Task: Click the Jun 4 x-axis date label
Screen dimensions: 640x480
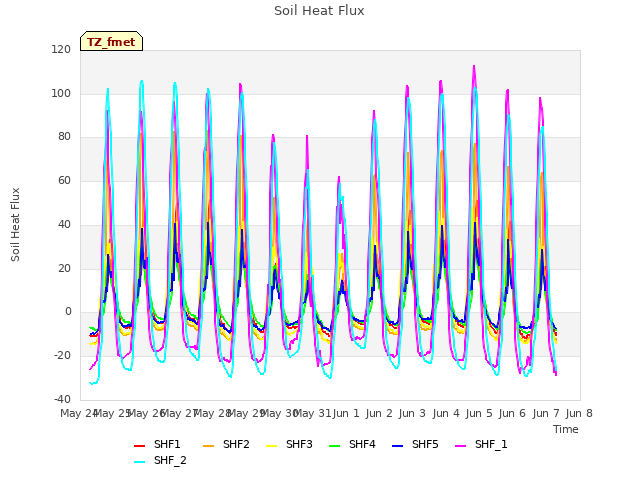Action: coord(446,413)
